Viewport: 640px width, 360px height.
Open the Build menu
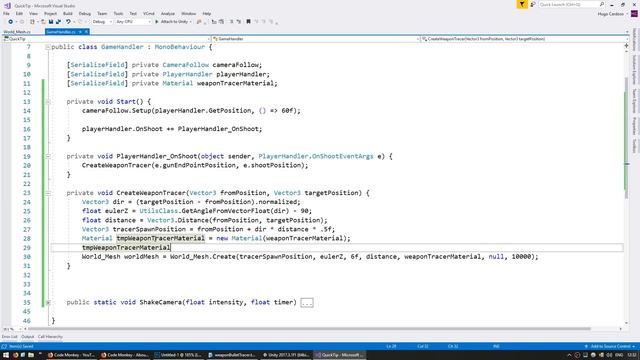68,13
